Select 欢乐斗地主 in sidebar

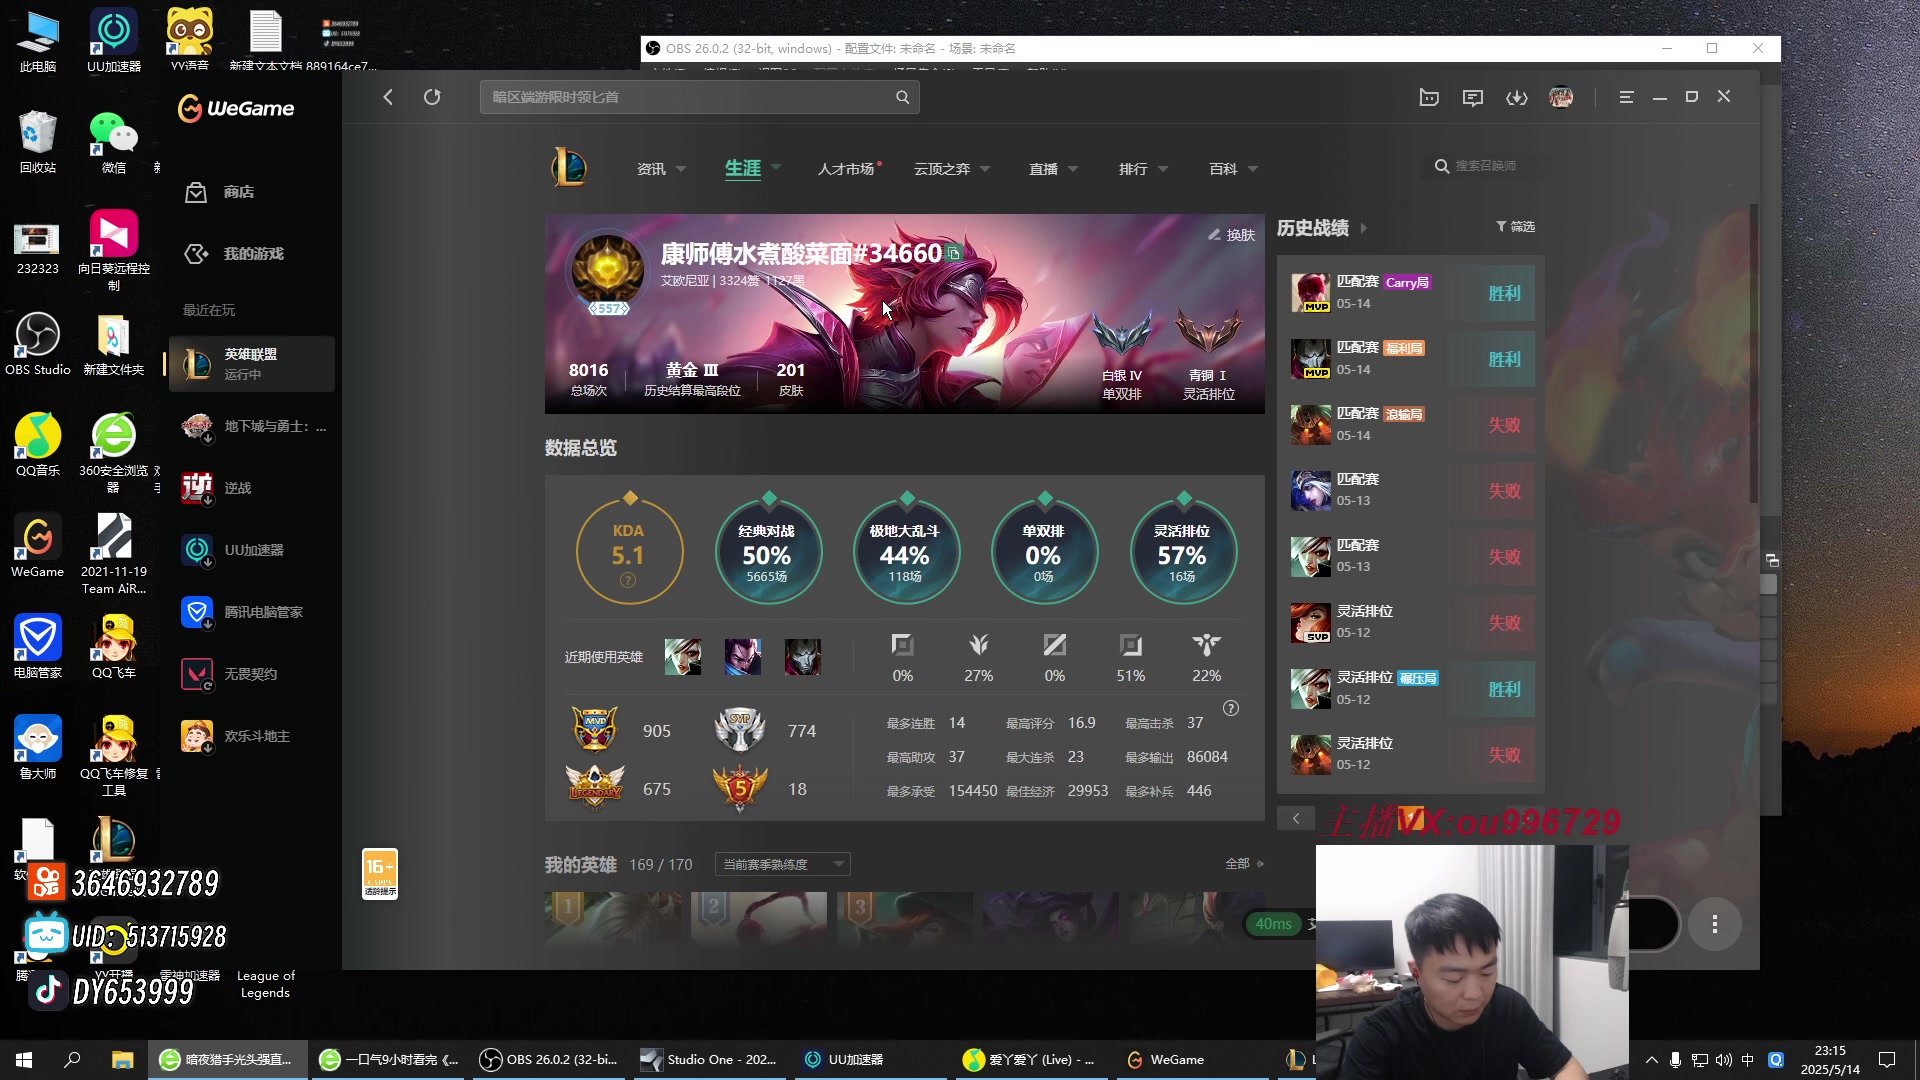pos(251,736)
